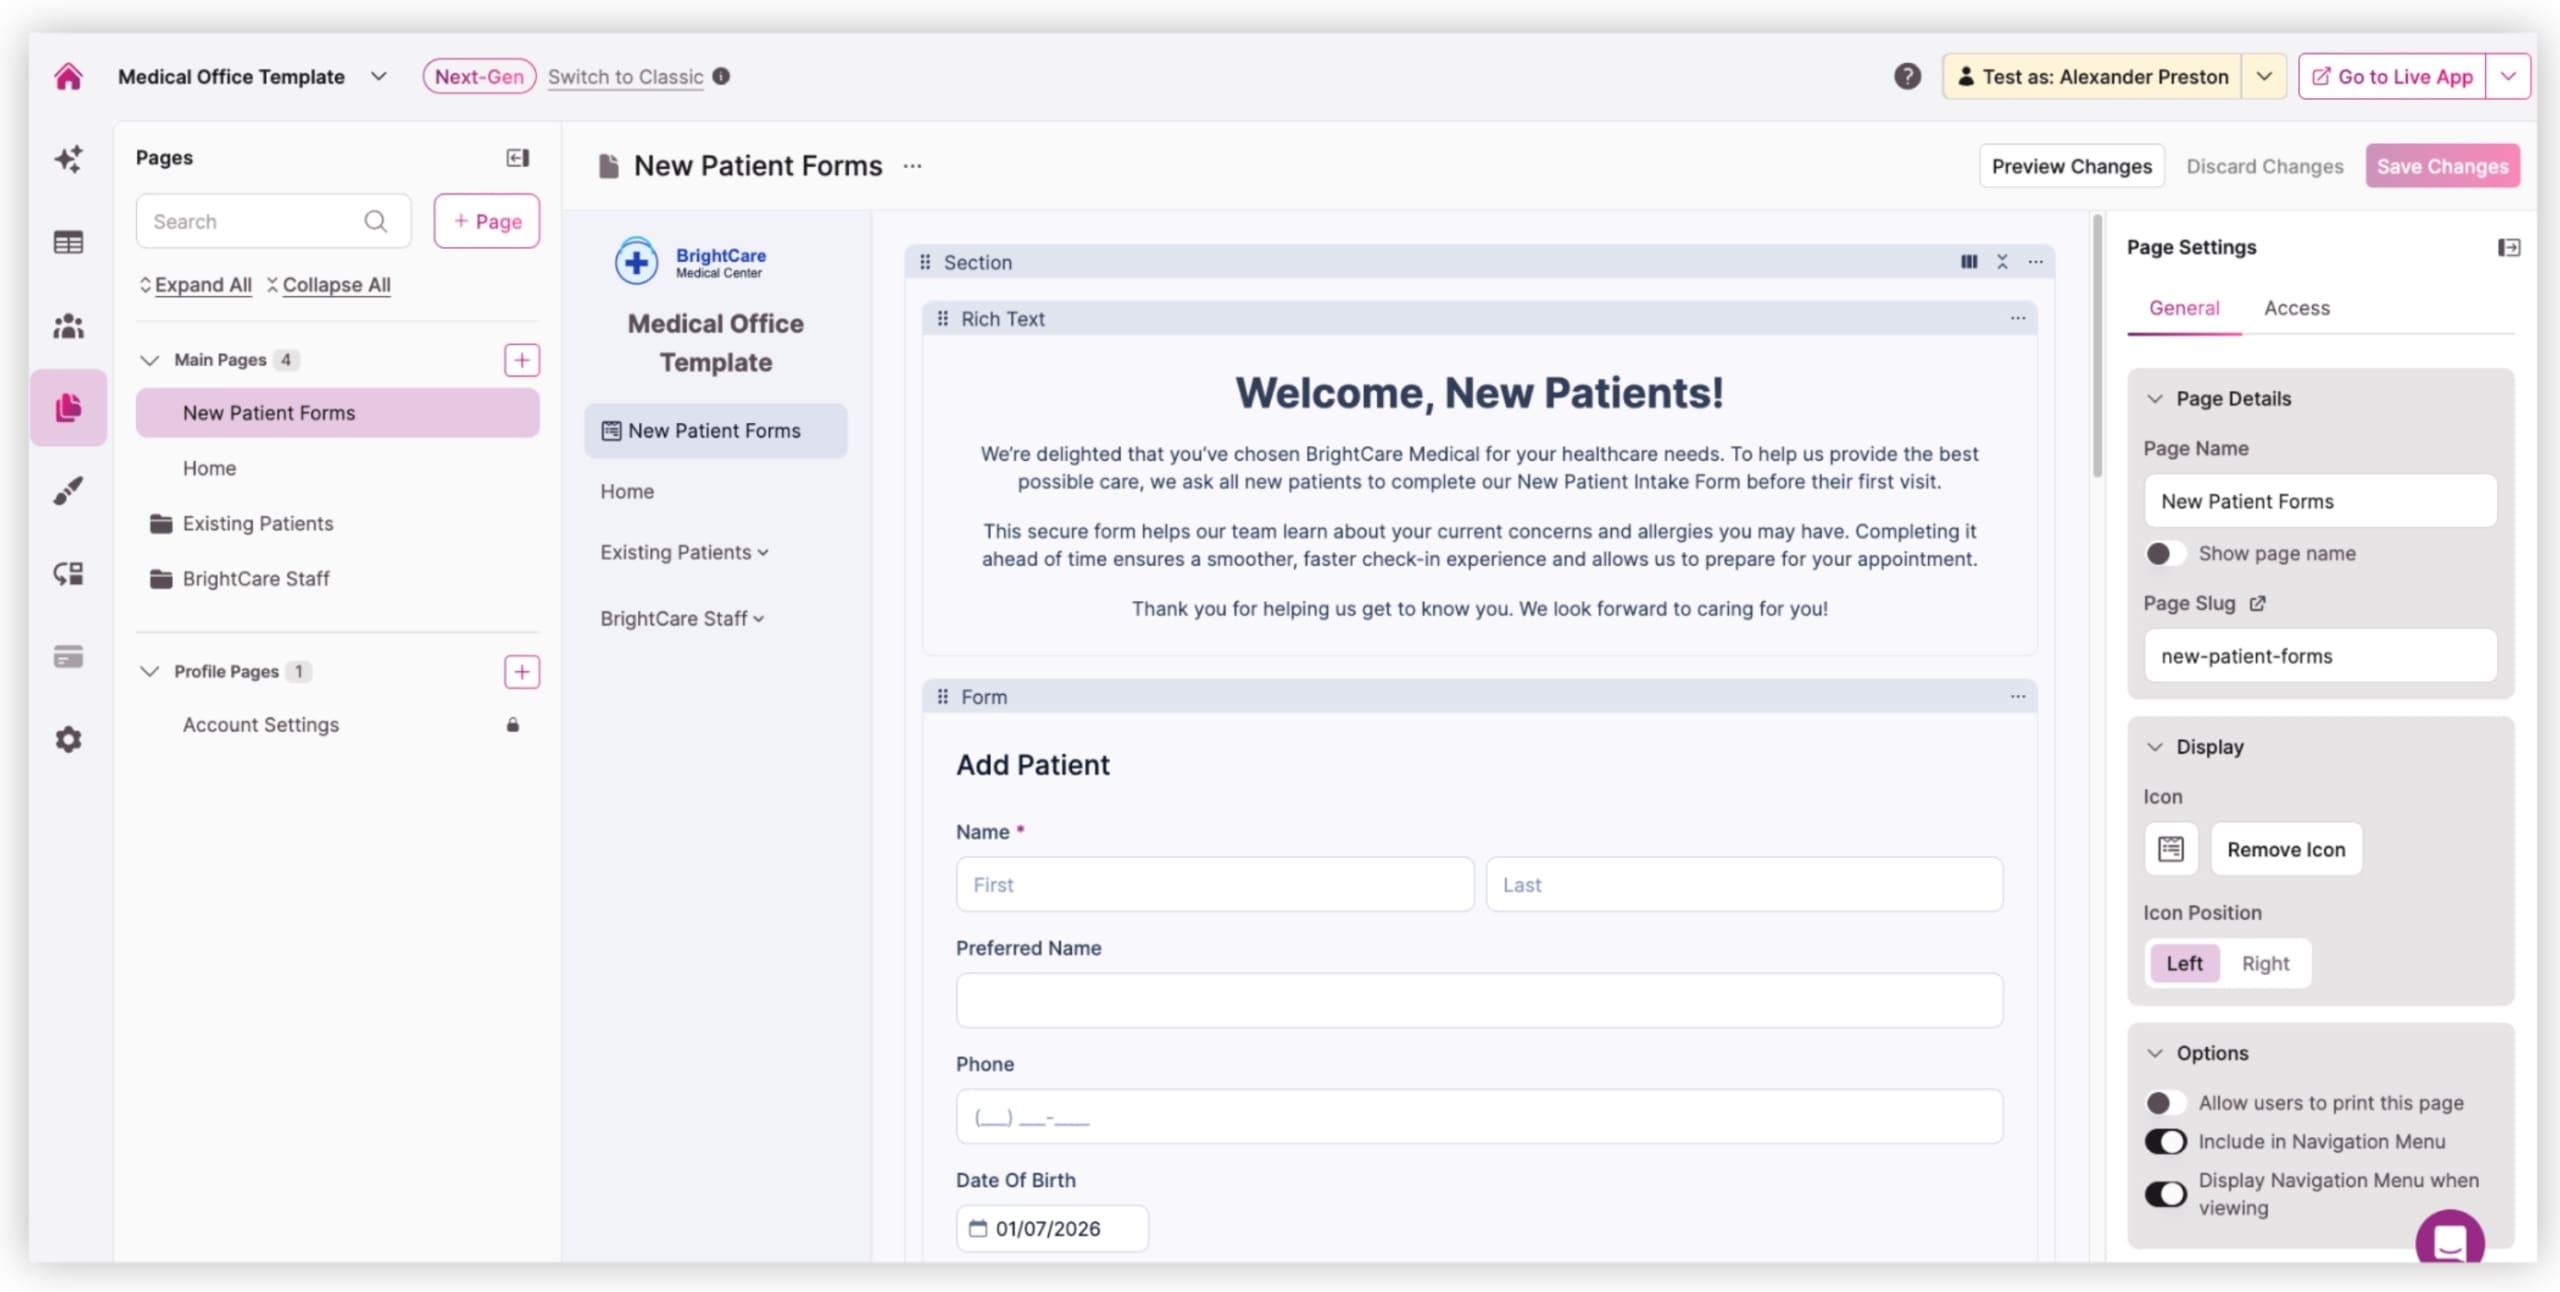The height and width of the screenshot is (1292, 2560).
Task: Select the Pages icon in left sidebar
Action: click(68, 407)
